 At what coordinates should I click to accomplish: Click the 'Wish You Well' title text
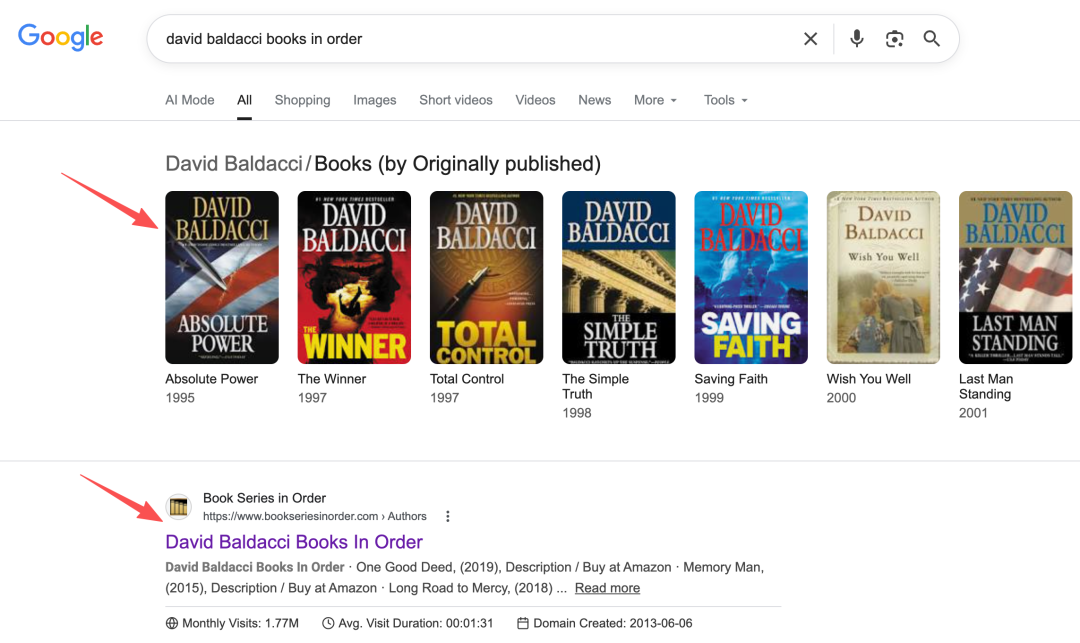869,379
